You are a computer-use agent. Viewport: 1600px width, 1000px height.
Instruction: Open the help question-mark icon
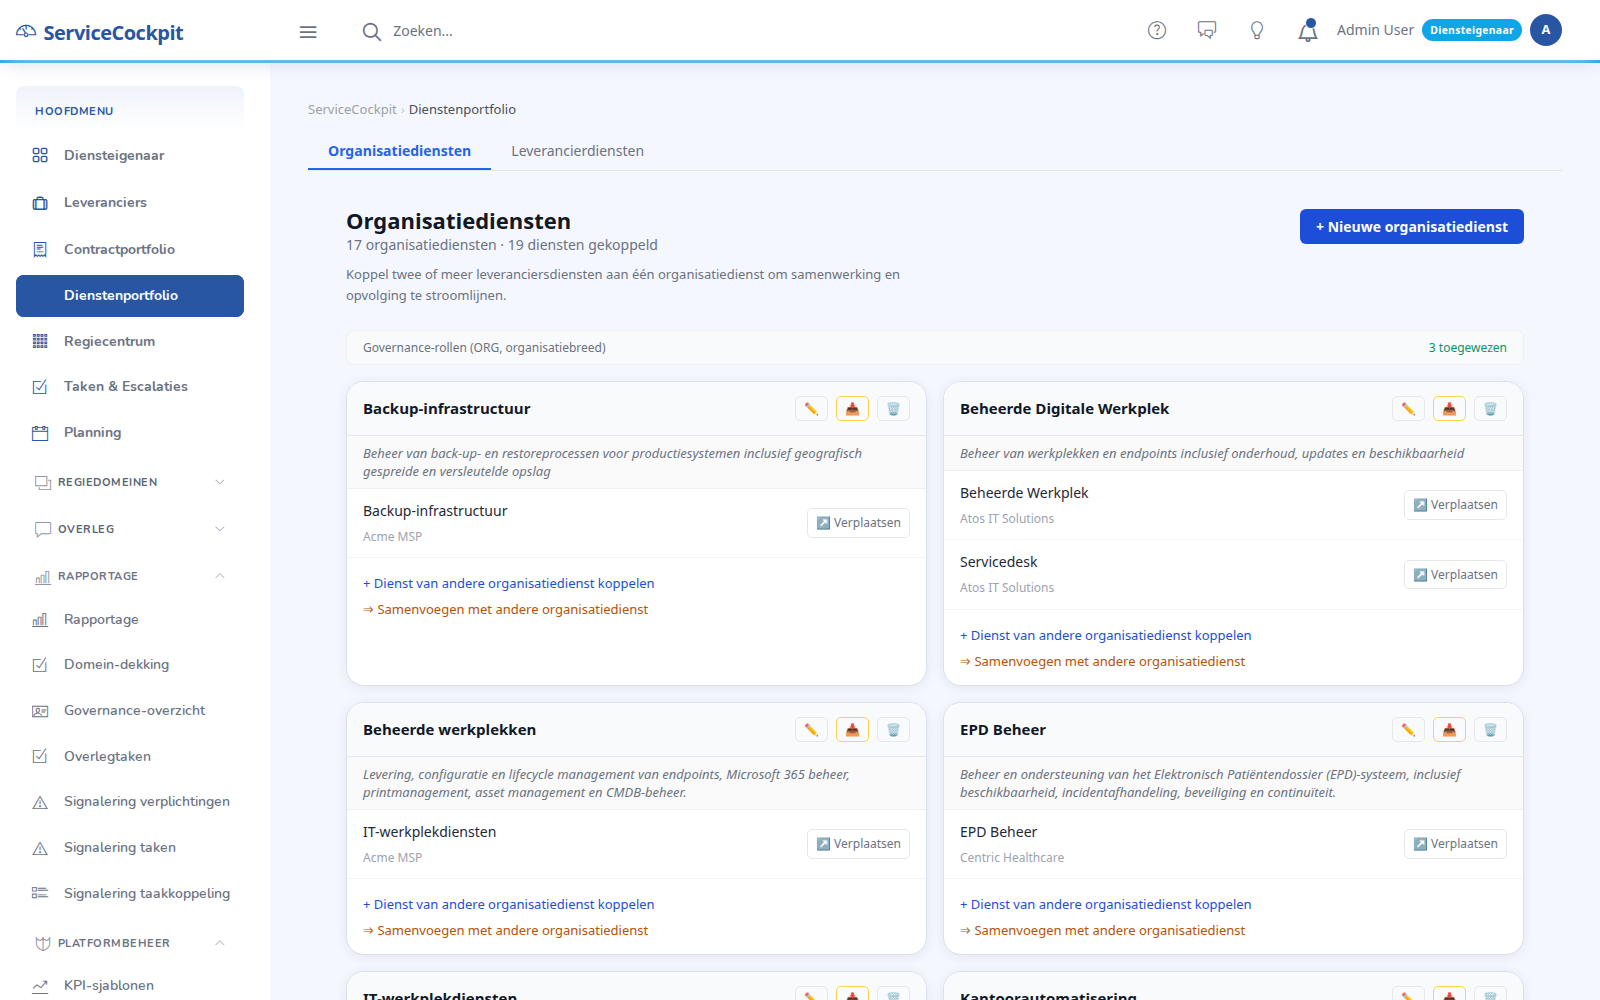[1157, 31]
